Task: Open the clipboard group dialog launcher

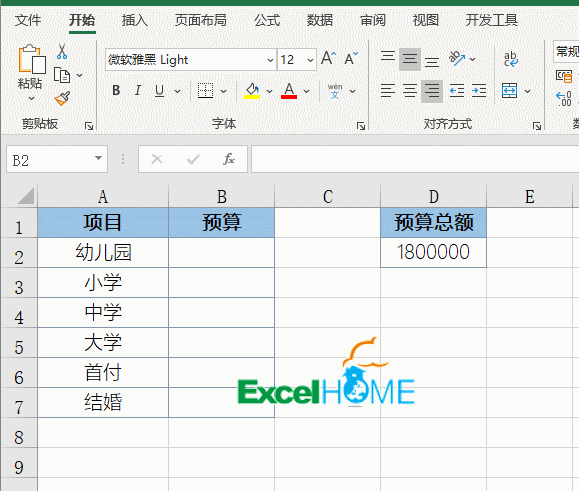Action: 89,126
